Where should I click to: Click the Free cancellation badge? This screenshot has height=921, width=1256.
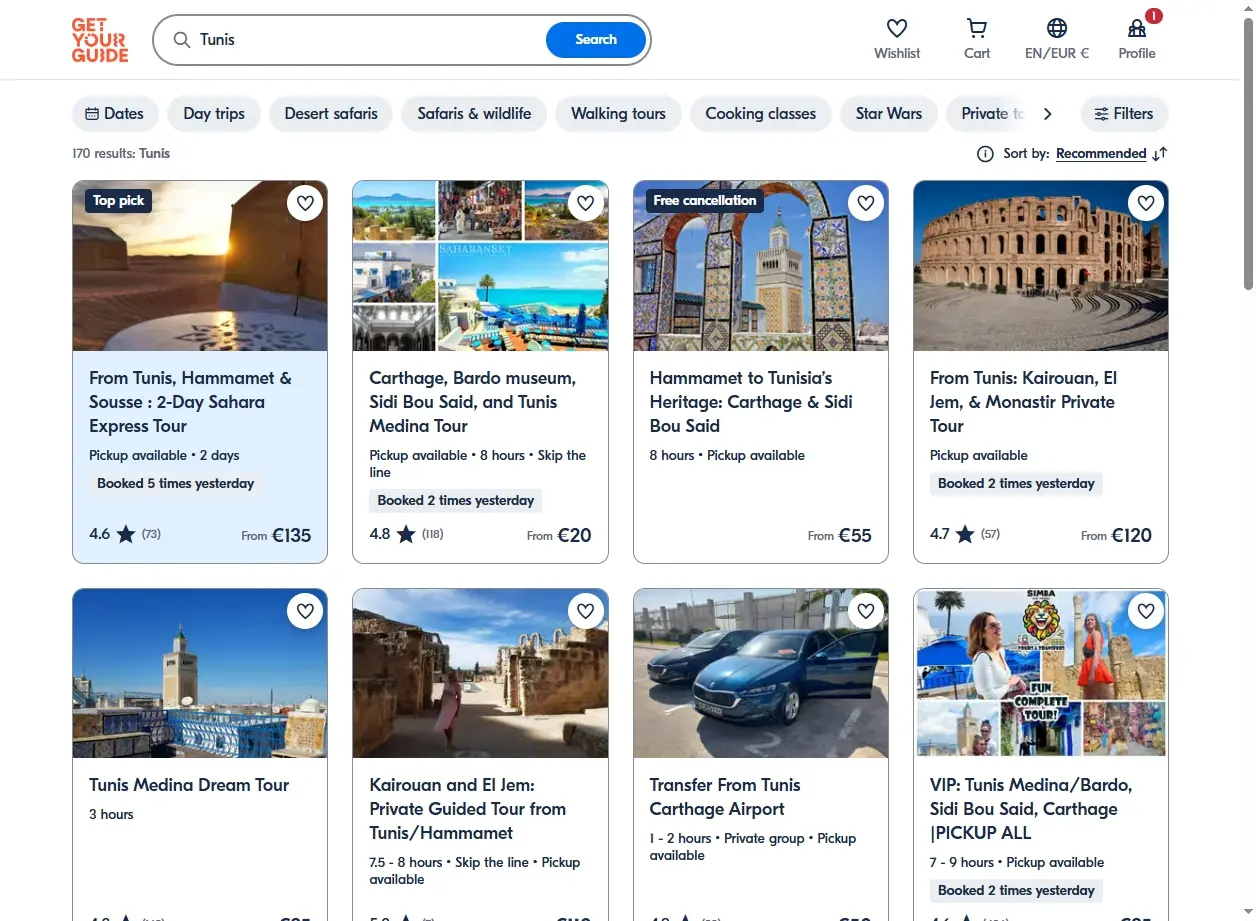point(705,201)
